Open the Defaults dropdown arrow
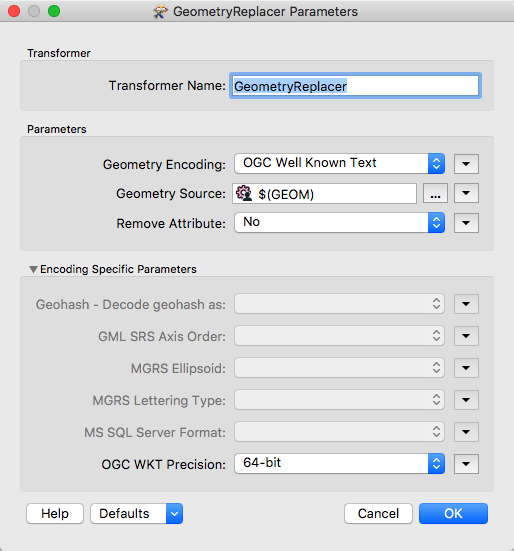Screen dimensions: 514x551 pyautogui.click(x=174, y=514)
